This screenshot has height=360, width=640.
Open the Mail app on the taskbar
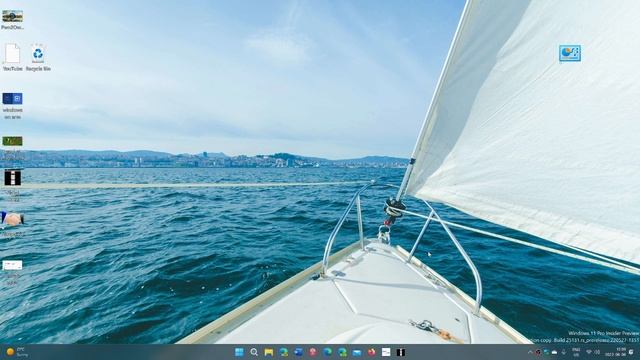[357, 352]
